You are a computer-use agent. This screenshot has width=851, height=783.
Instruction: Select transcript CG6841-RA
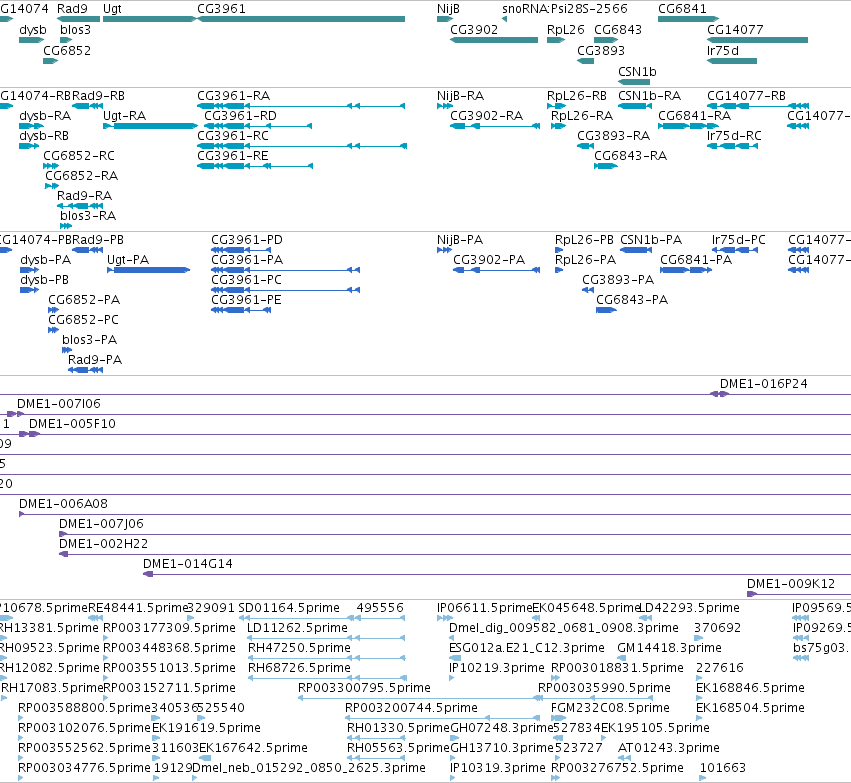[688, 126]
